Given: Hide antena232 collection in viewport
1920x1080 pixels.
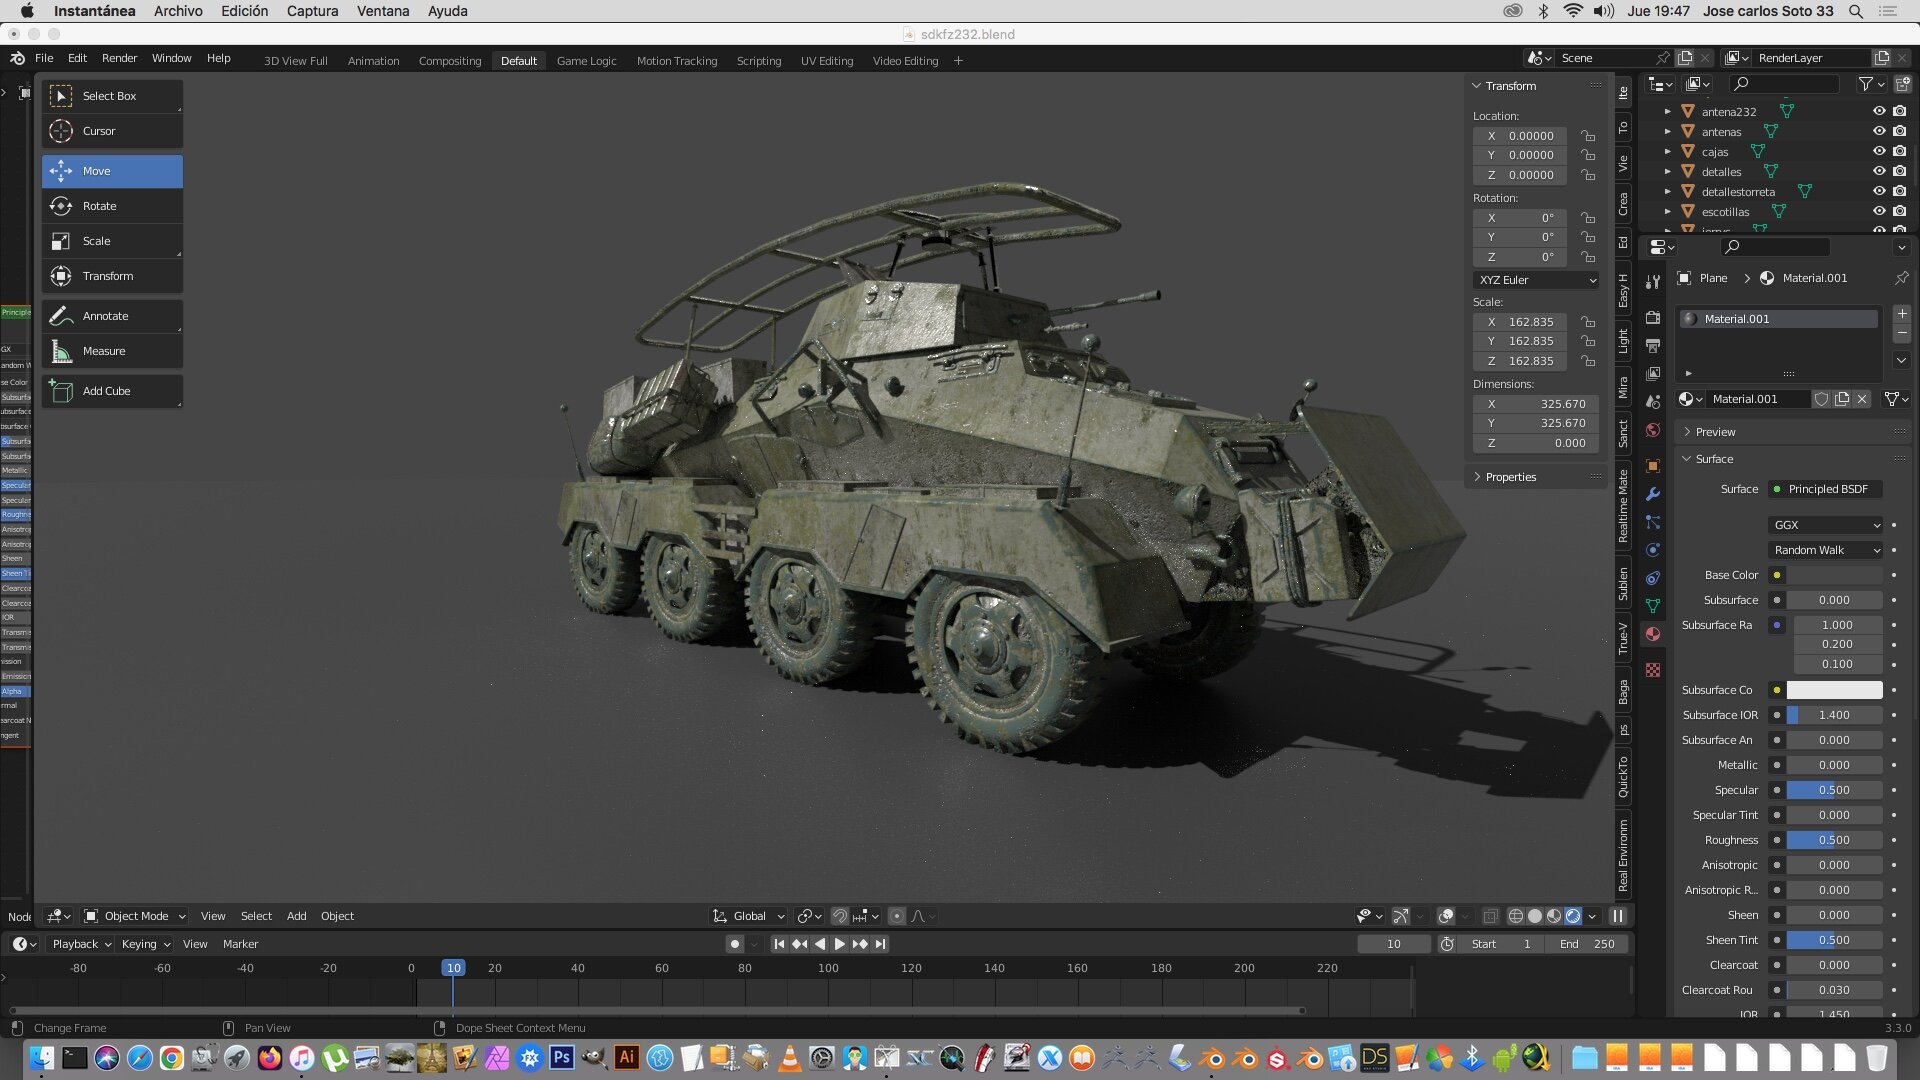Looking at the screenshot, I should tap(1879, 112).
